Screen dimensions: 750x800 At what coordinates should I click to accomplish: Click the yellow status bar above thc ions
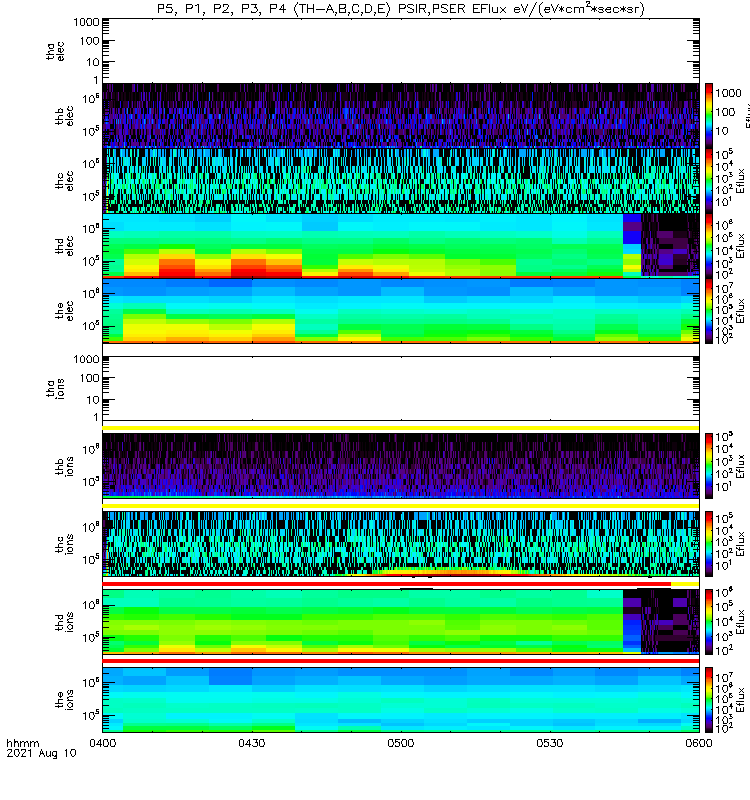401,506
